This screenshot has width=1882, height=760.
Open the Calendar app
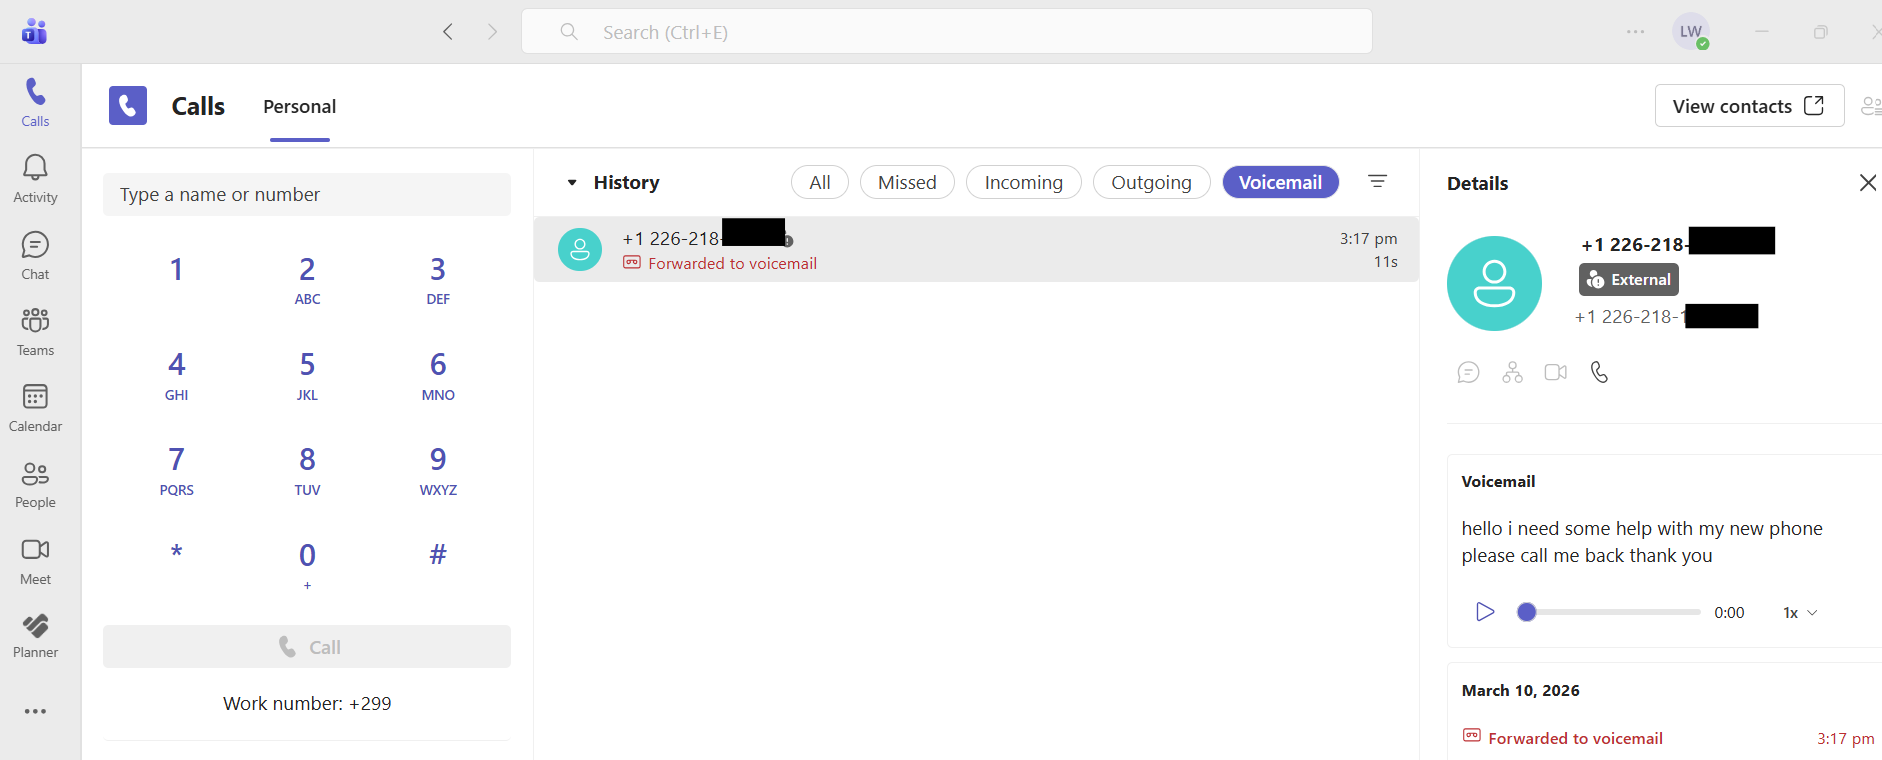click(x=35, y=408)
